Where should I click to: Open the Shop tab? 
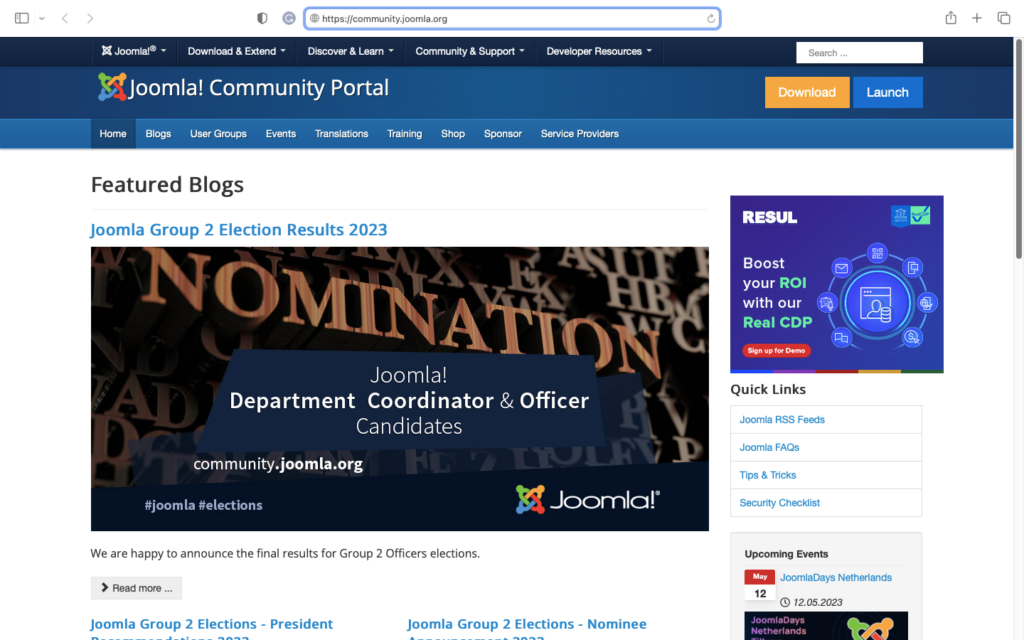[453, 134]
